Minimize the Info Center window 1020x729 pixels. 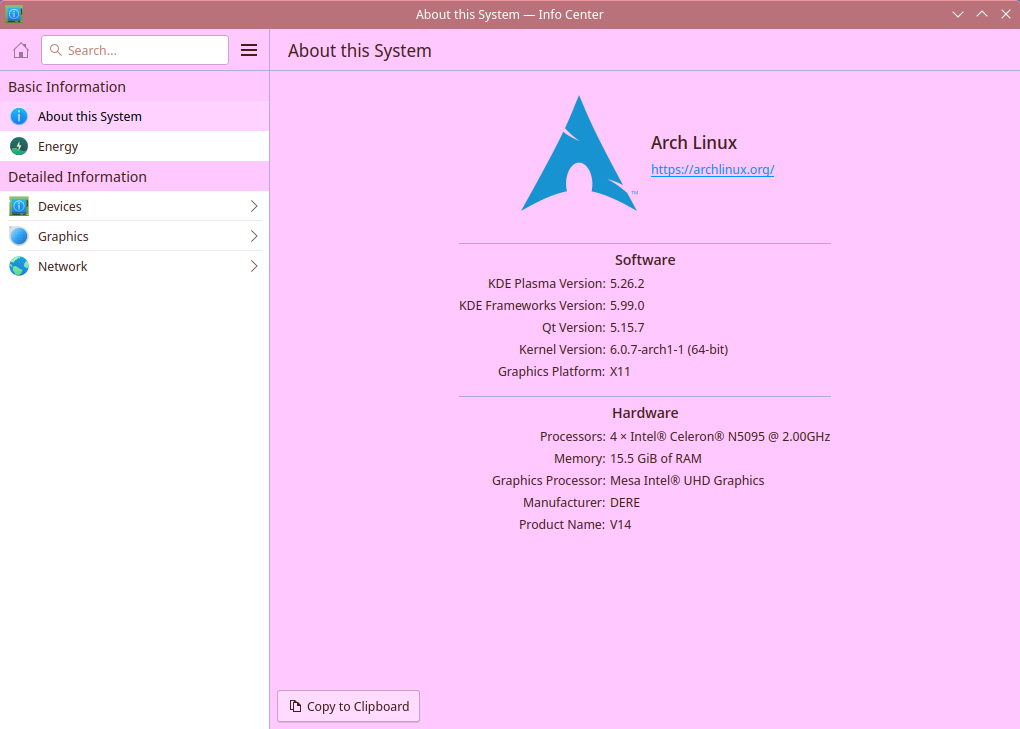[x=958, y=14]
